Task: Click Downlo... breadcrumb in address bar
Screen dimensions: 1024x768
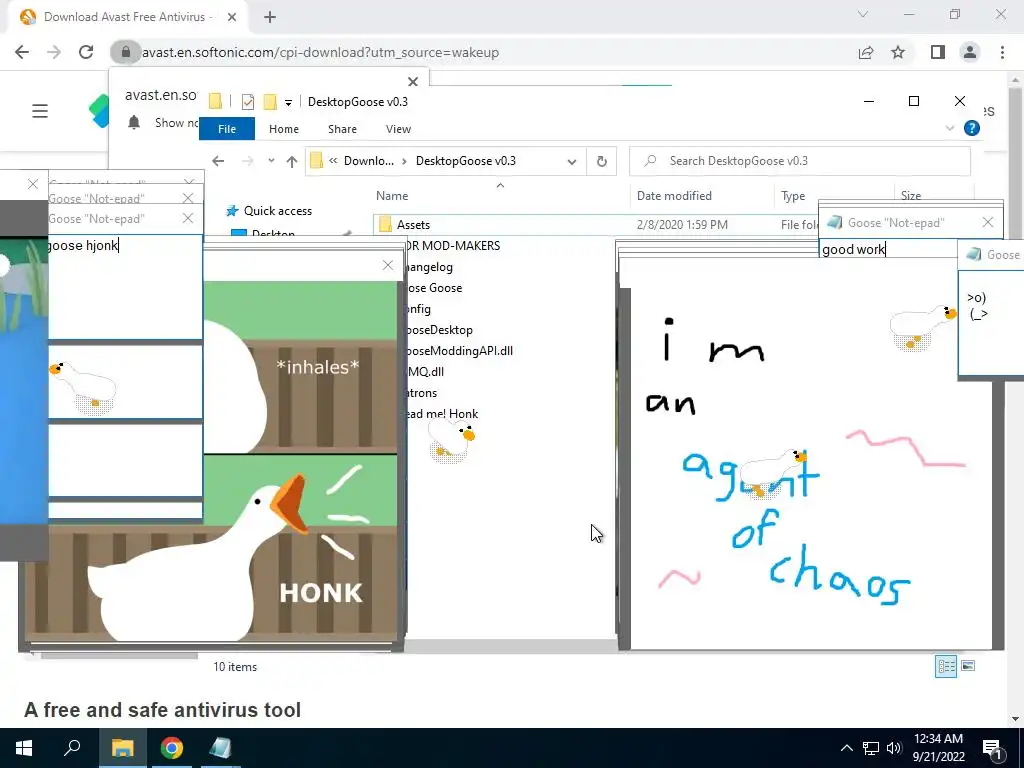Action: pos(369,161)
